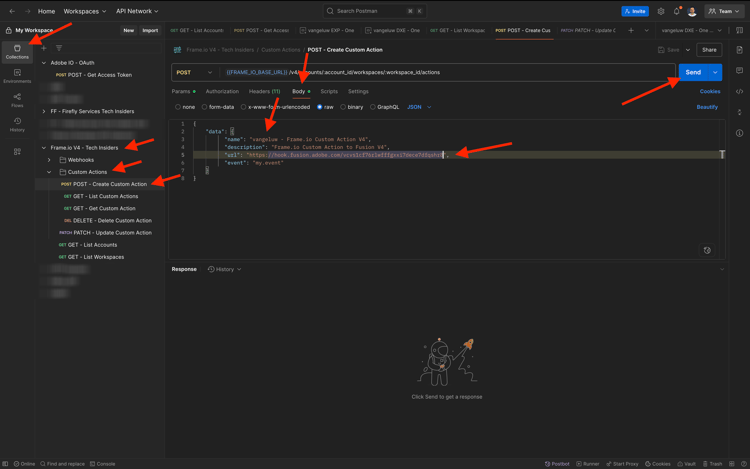Viewport: 750px width, 469px height.
Task: Click the plus icon to add new tab
Action: click(x=631, y=30)
